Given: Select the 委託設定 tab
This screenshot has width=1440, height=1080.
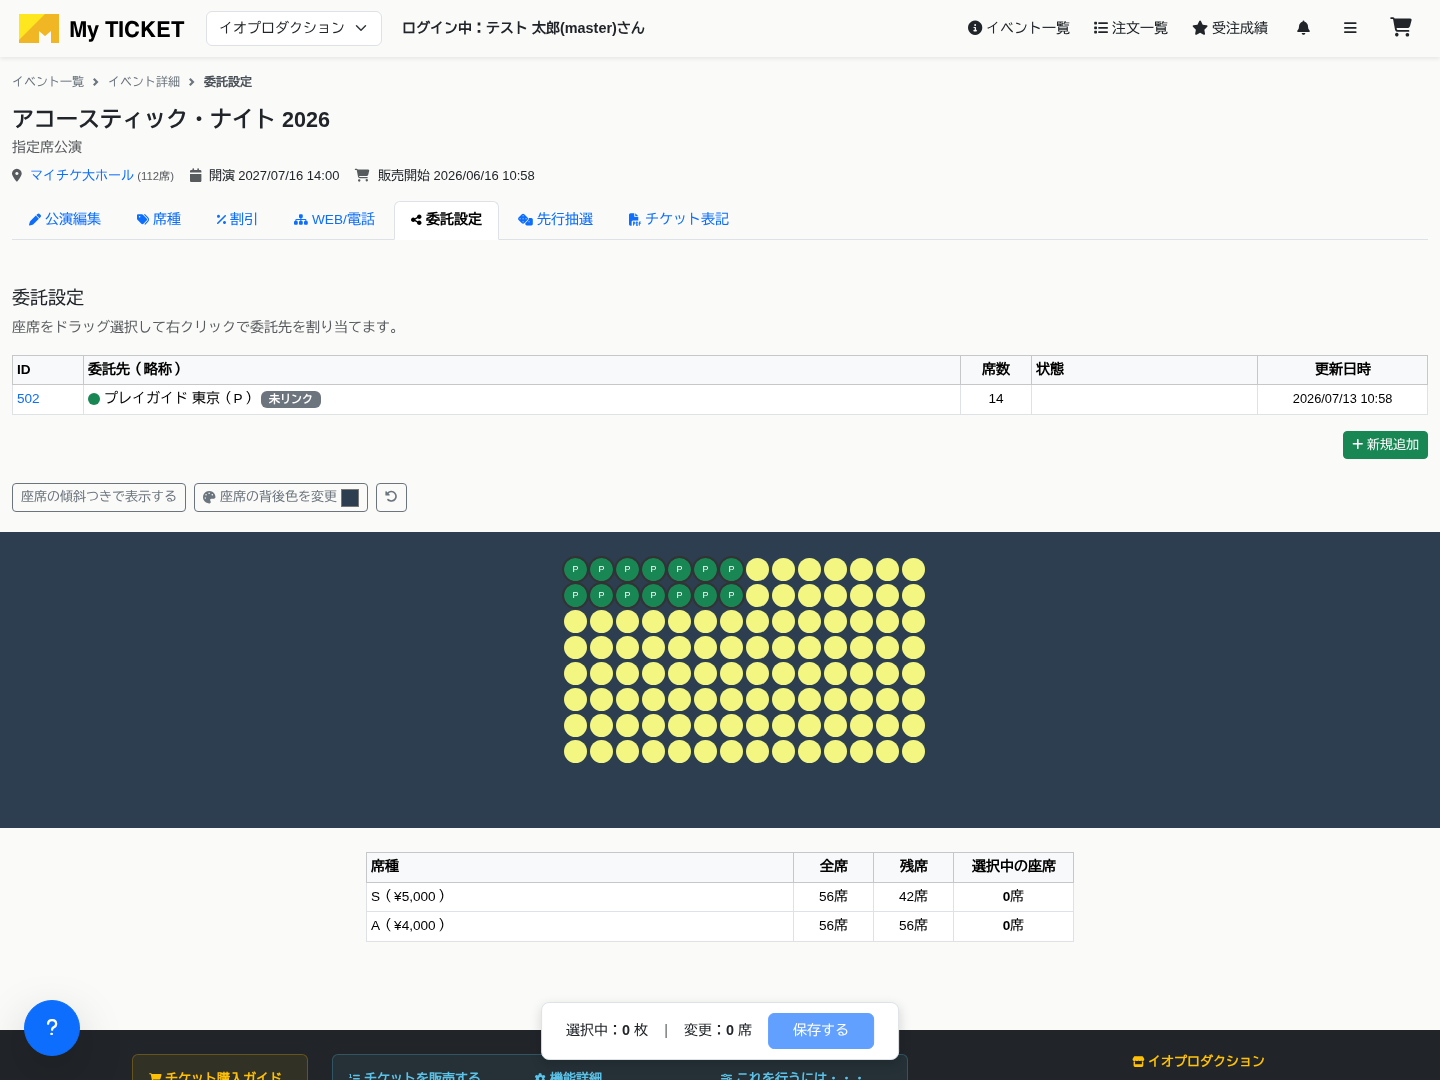Looking at the screenshot, I should click(x=446, y=219).
